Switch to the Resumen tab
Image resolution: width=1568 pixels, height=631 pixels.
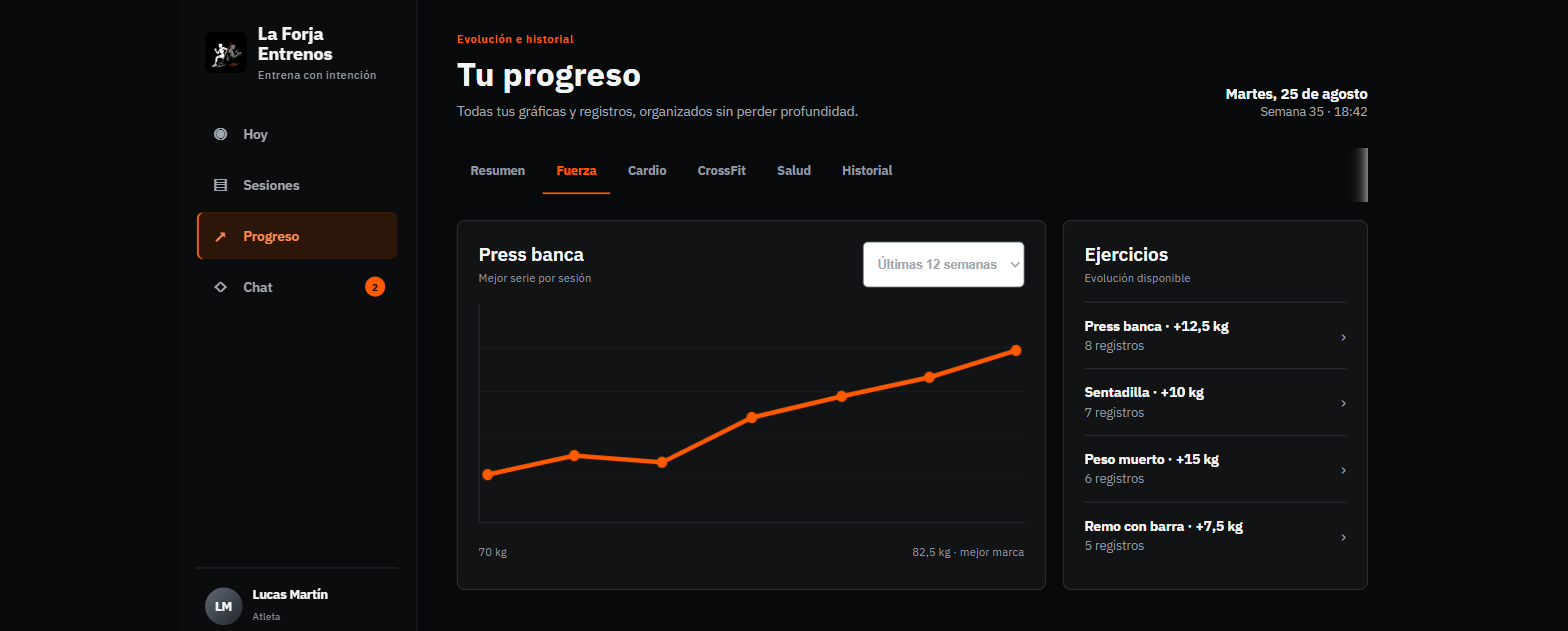point(498,171)
